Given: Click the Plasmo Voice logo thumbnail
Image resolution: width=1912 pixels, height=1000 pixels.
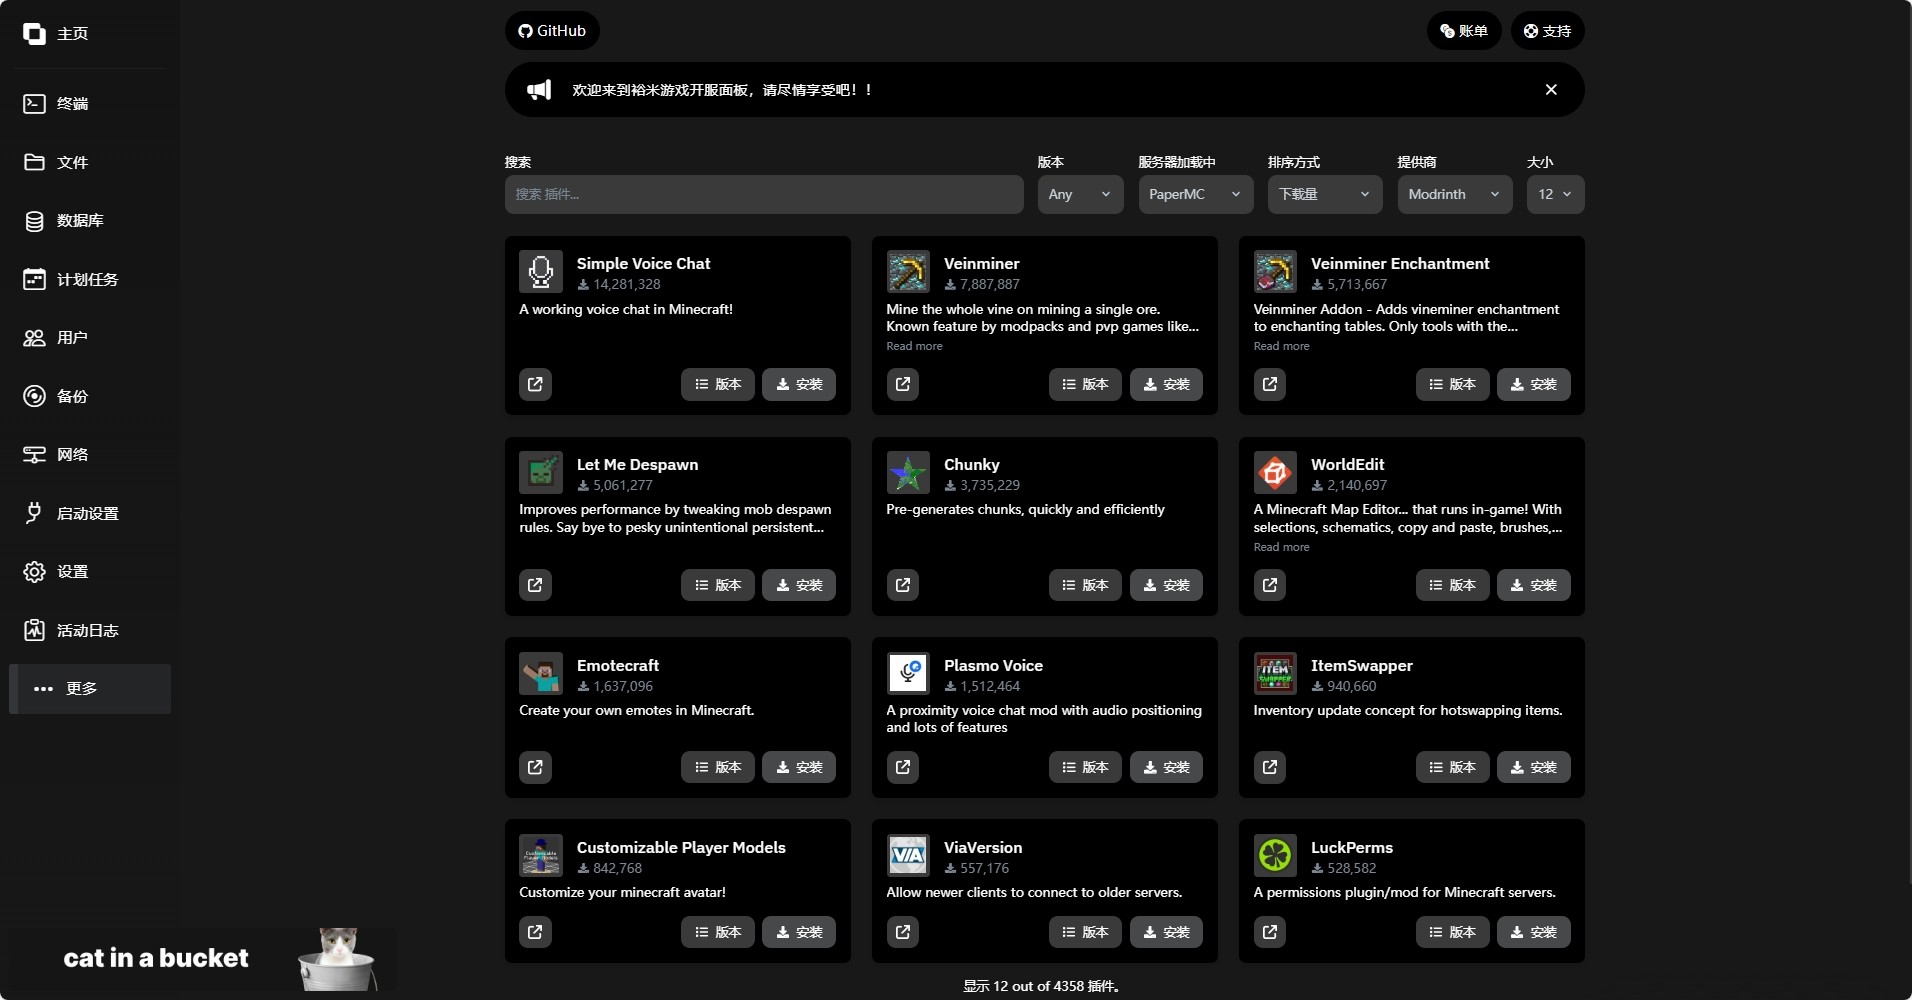Looking at the screenshot, I should pos(908,674).
